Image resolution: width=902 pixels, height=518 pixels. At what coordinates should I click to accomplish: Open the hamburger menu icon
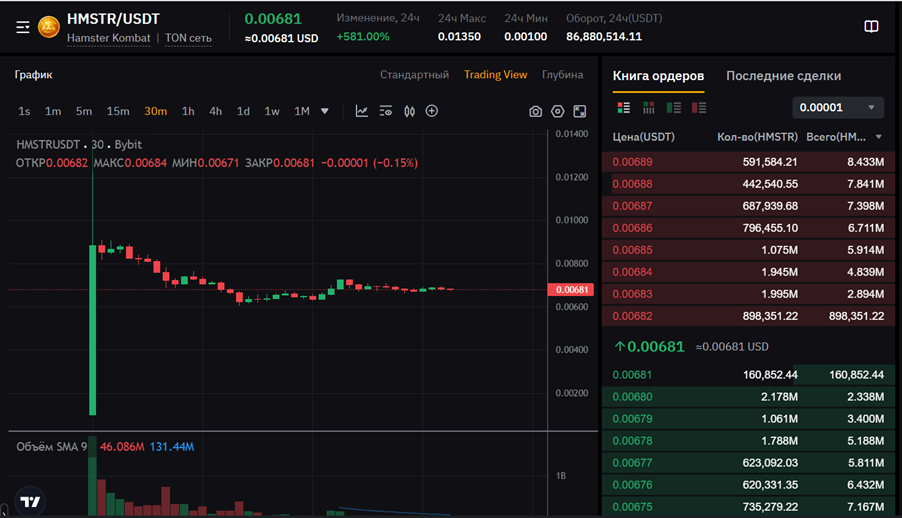point(22,27)
